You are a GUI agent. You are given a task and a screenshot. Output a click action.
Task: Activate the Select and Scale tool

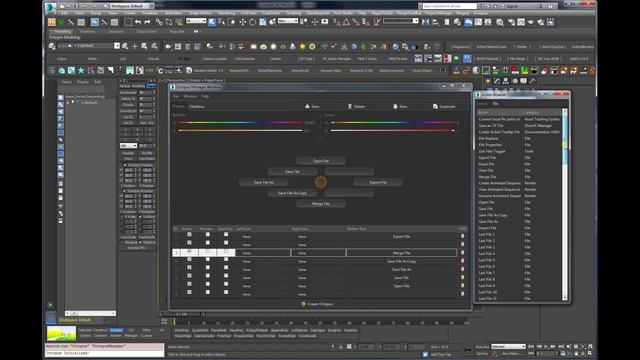click(263, 22)
